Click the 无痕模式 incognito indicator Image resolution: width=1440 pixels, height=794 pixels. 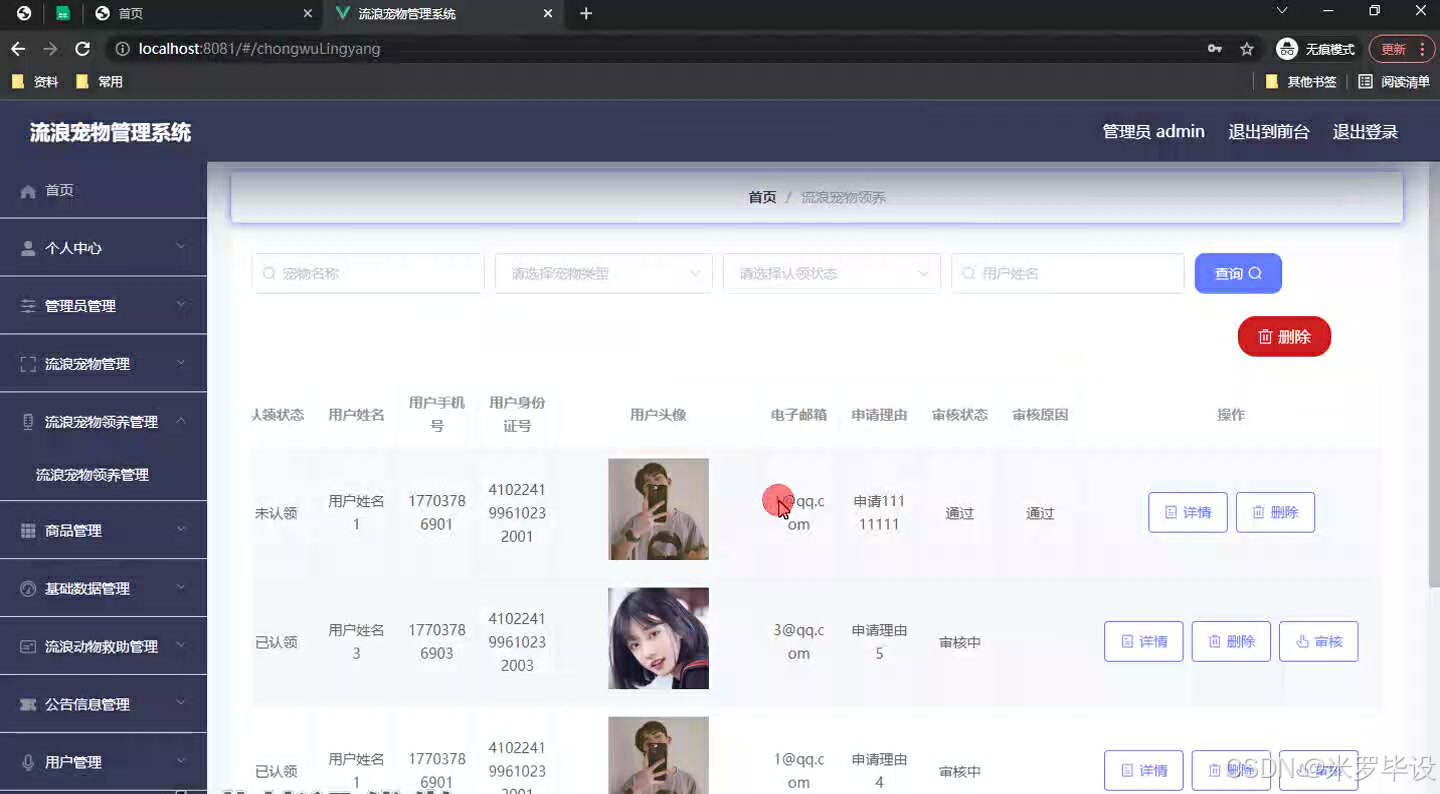pyautogui.click(x=1316, y=49)
